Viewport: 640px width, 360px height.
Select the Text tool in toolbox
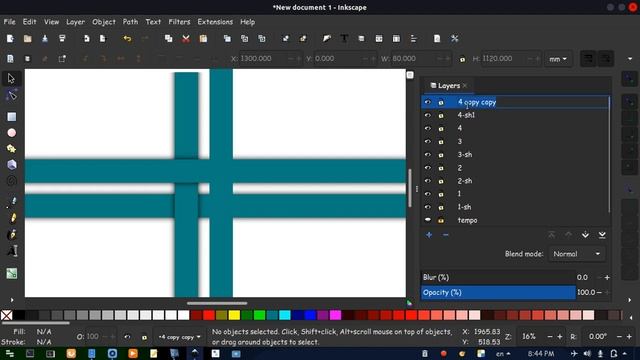pyautogui.click(x=12, y=251)
